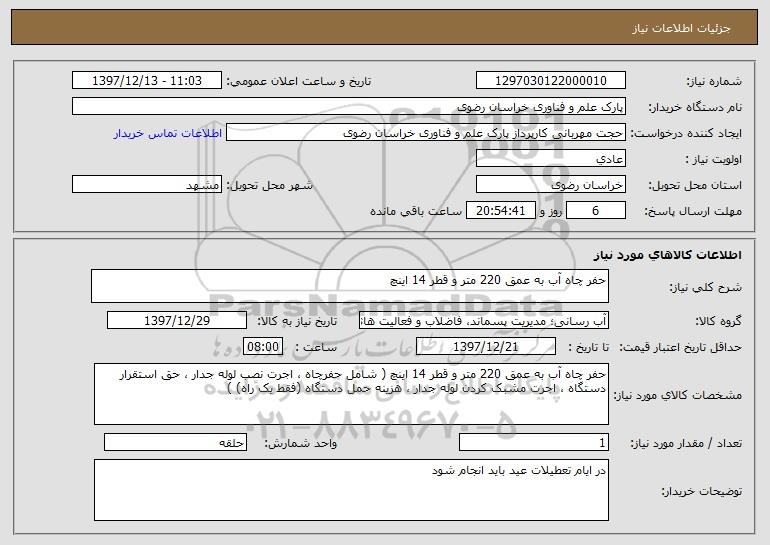The height and width of the screenshot is (545, 770).
Task: Click the delivery city field مشهد
Action: coord(147,184)
